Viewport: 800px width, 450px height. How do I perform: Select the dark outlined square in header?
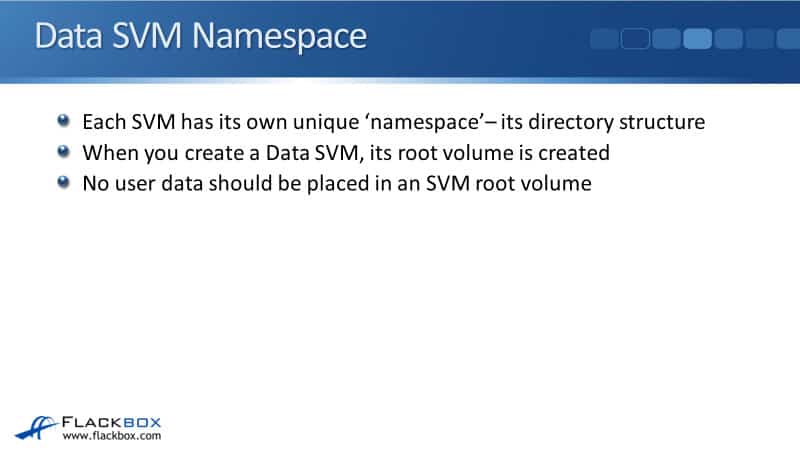tap(636, 39)
